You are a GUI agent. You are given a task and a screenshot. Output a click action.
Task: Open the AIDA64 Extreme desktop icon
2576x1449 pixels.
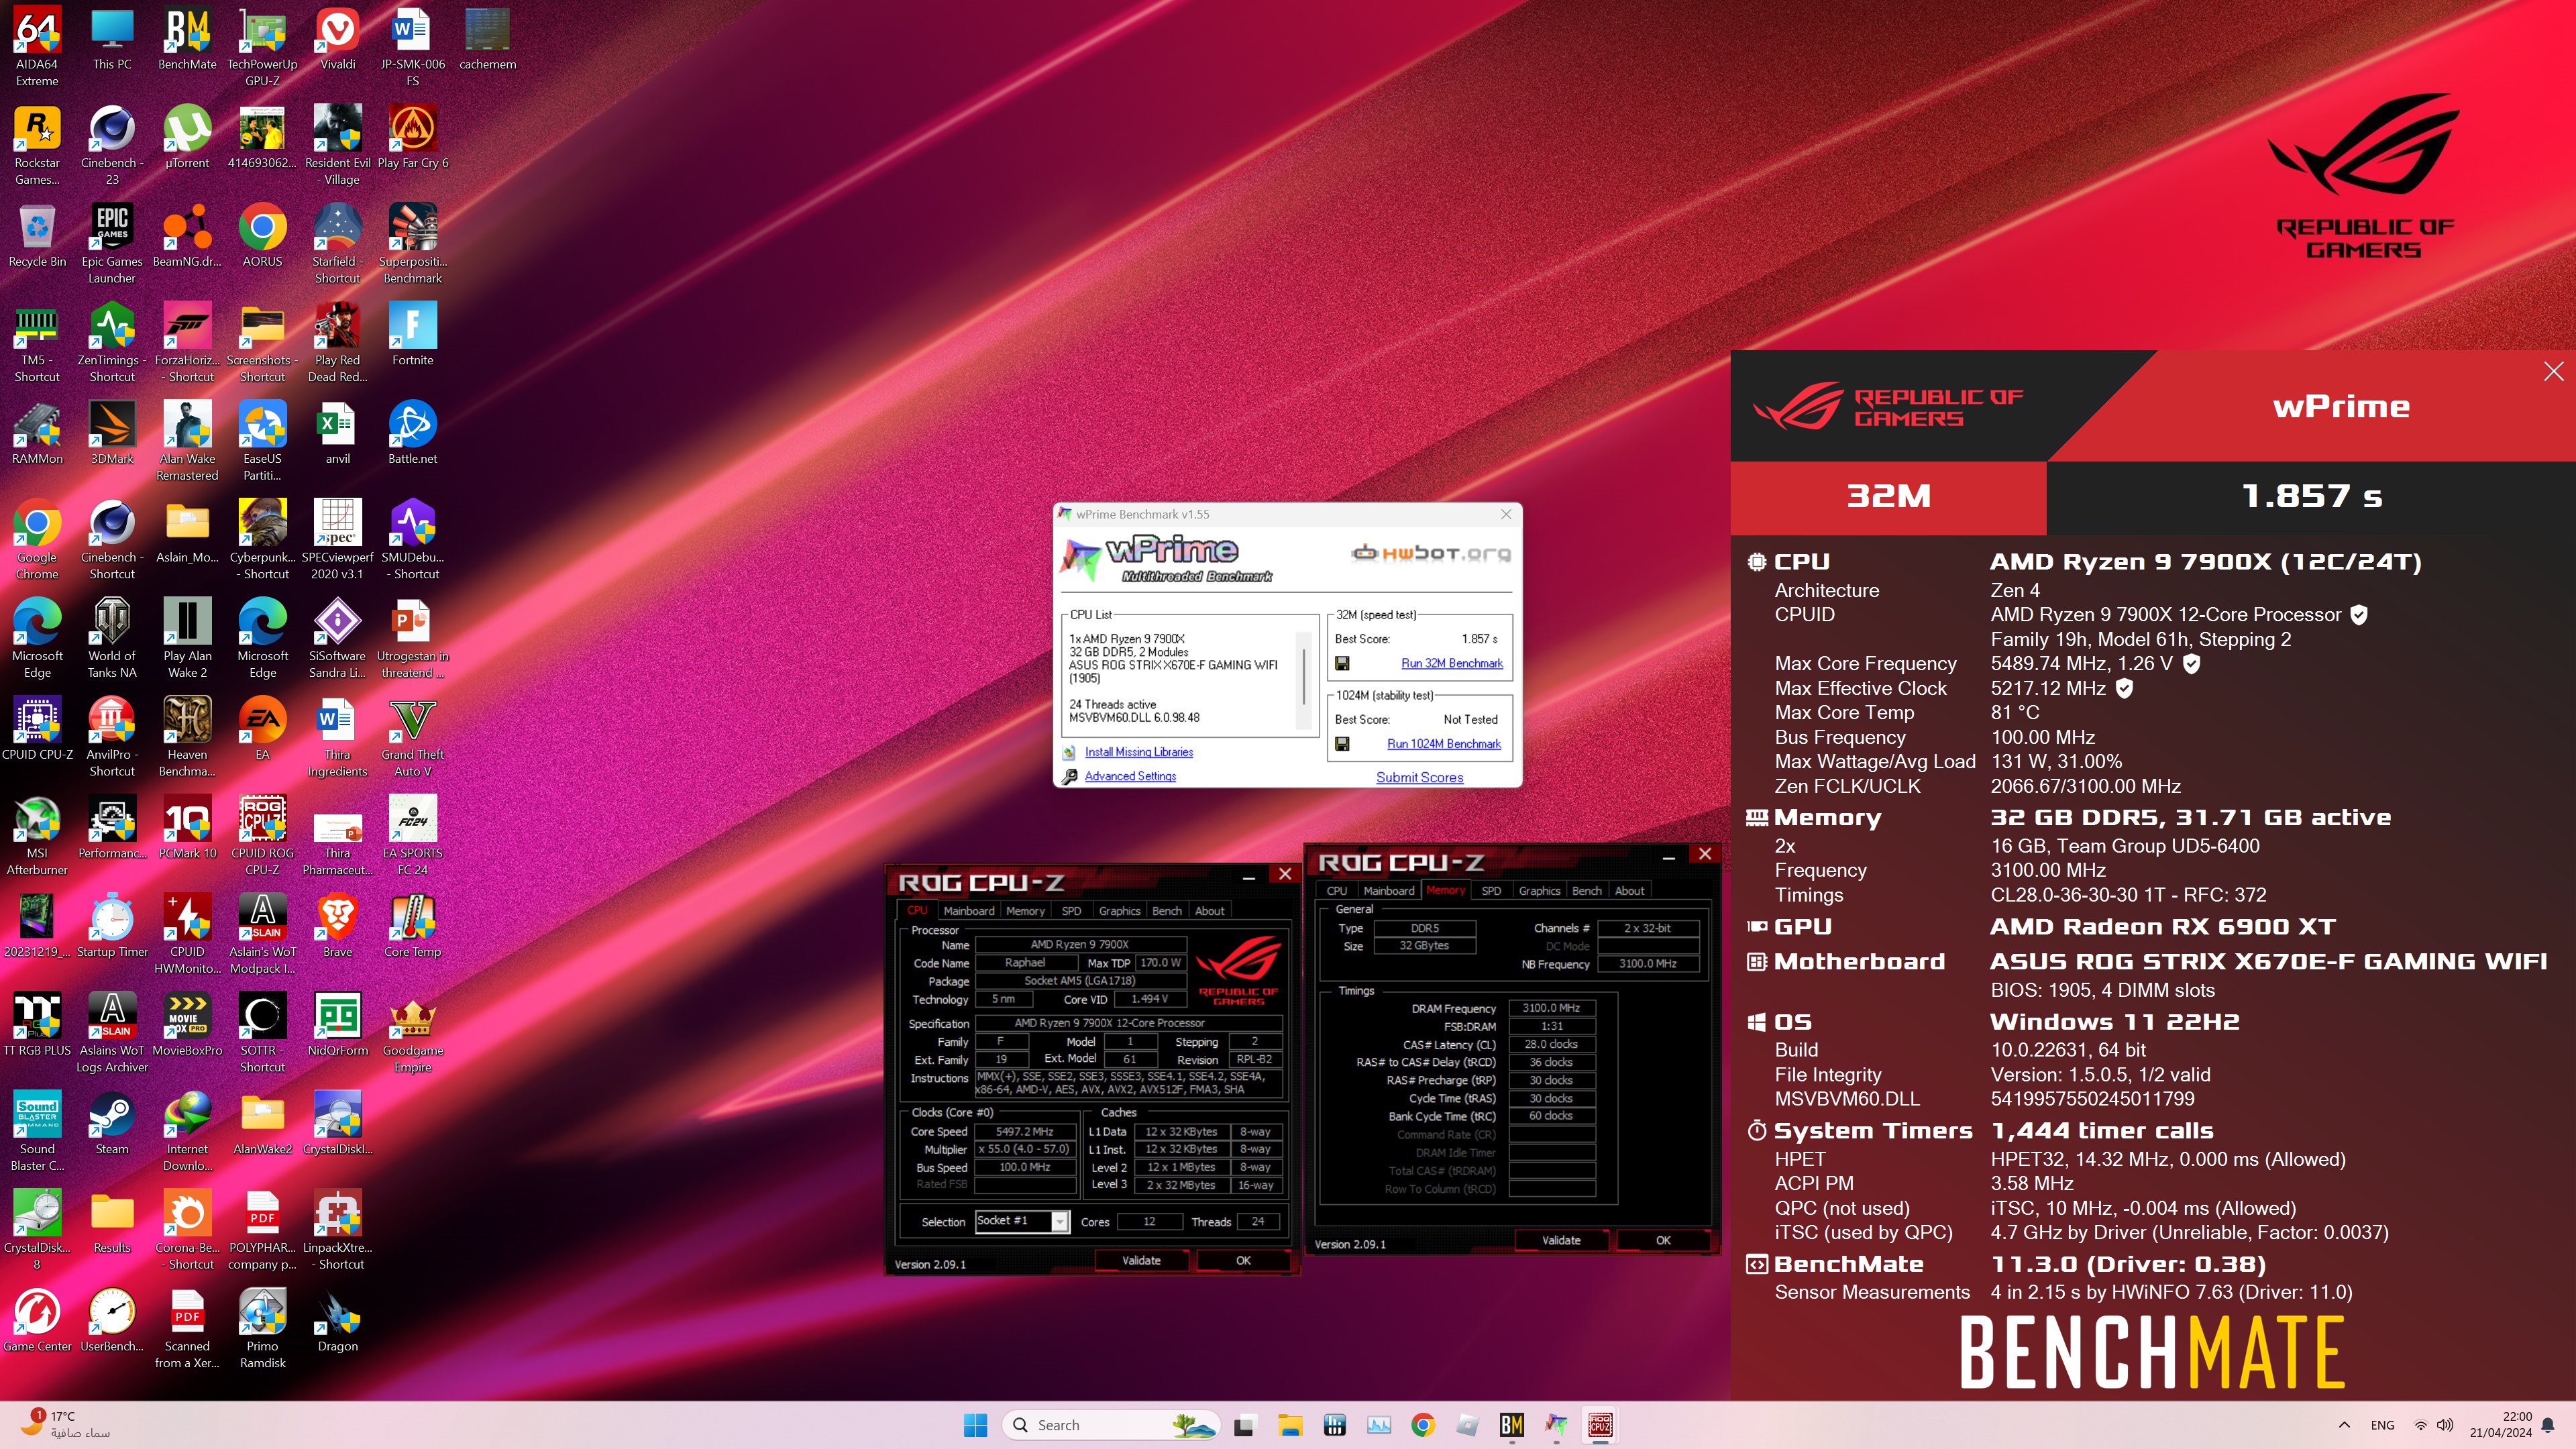[x=37, y=46]
